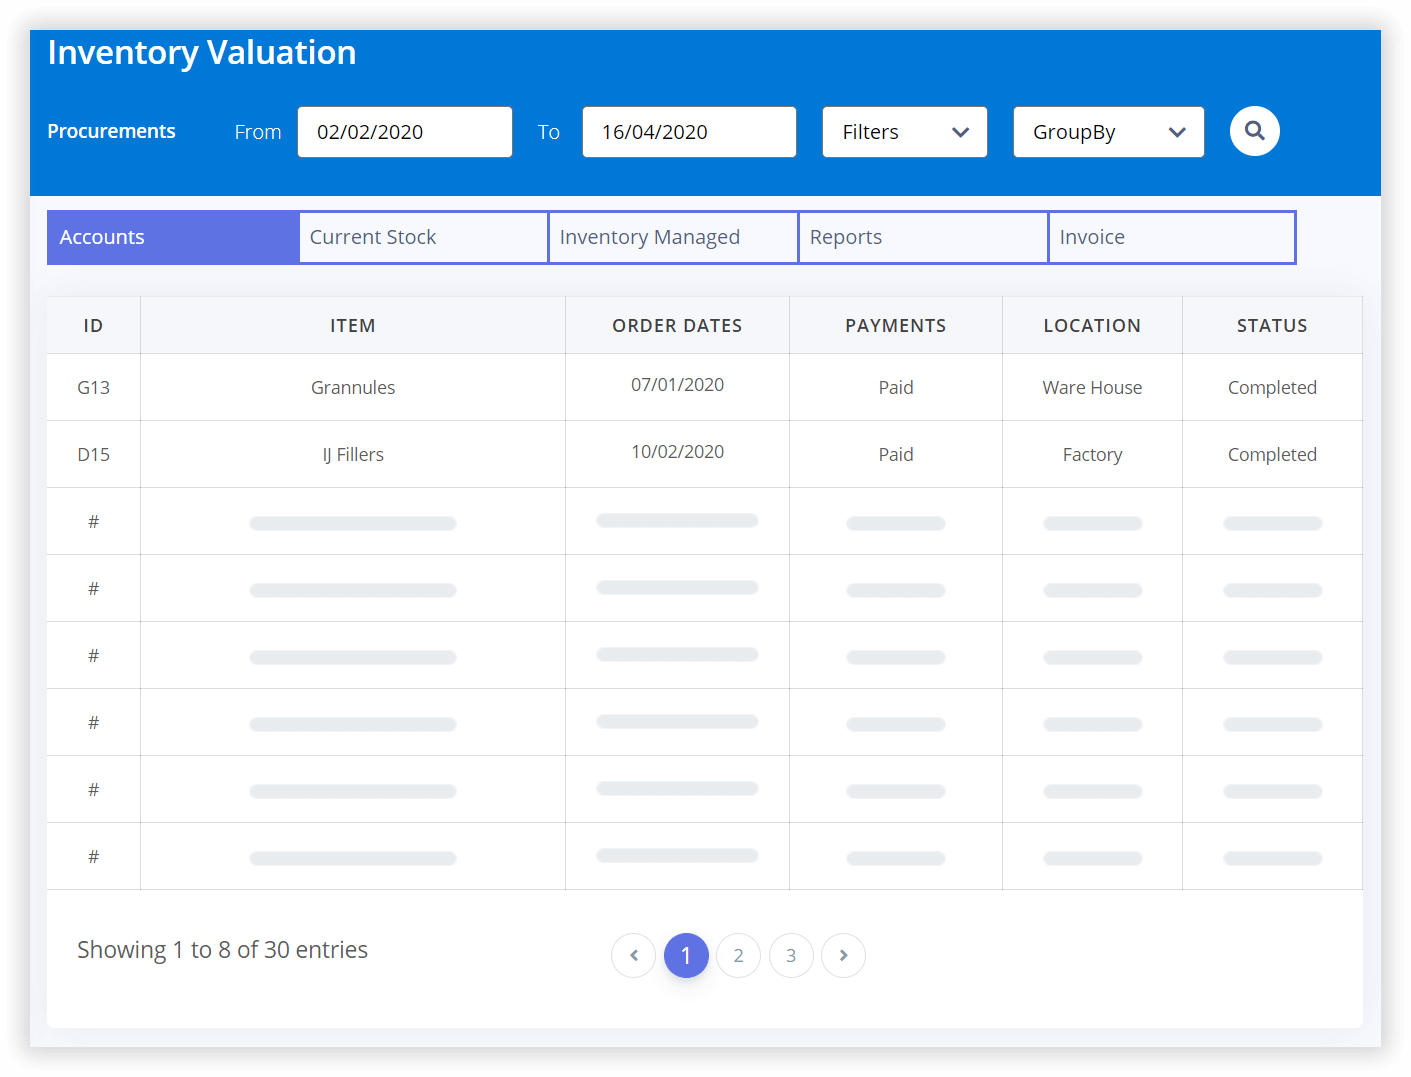Click the From date field 02/02/2020

point(405,132)
